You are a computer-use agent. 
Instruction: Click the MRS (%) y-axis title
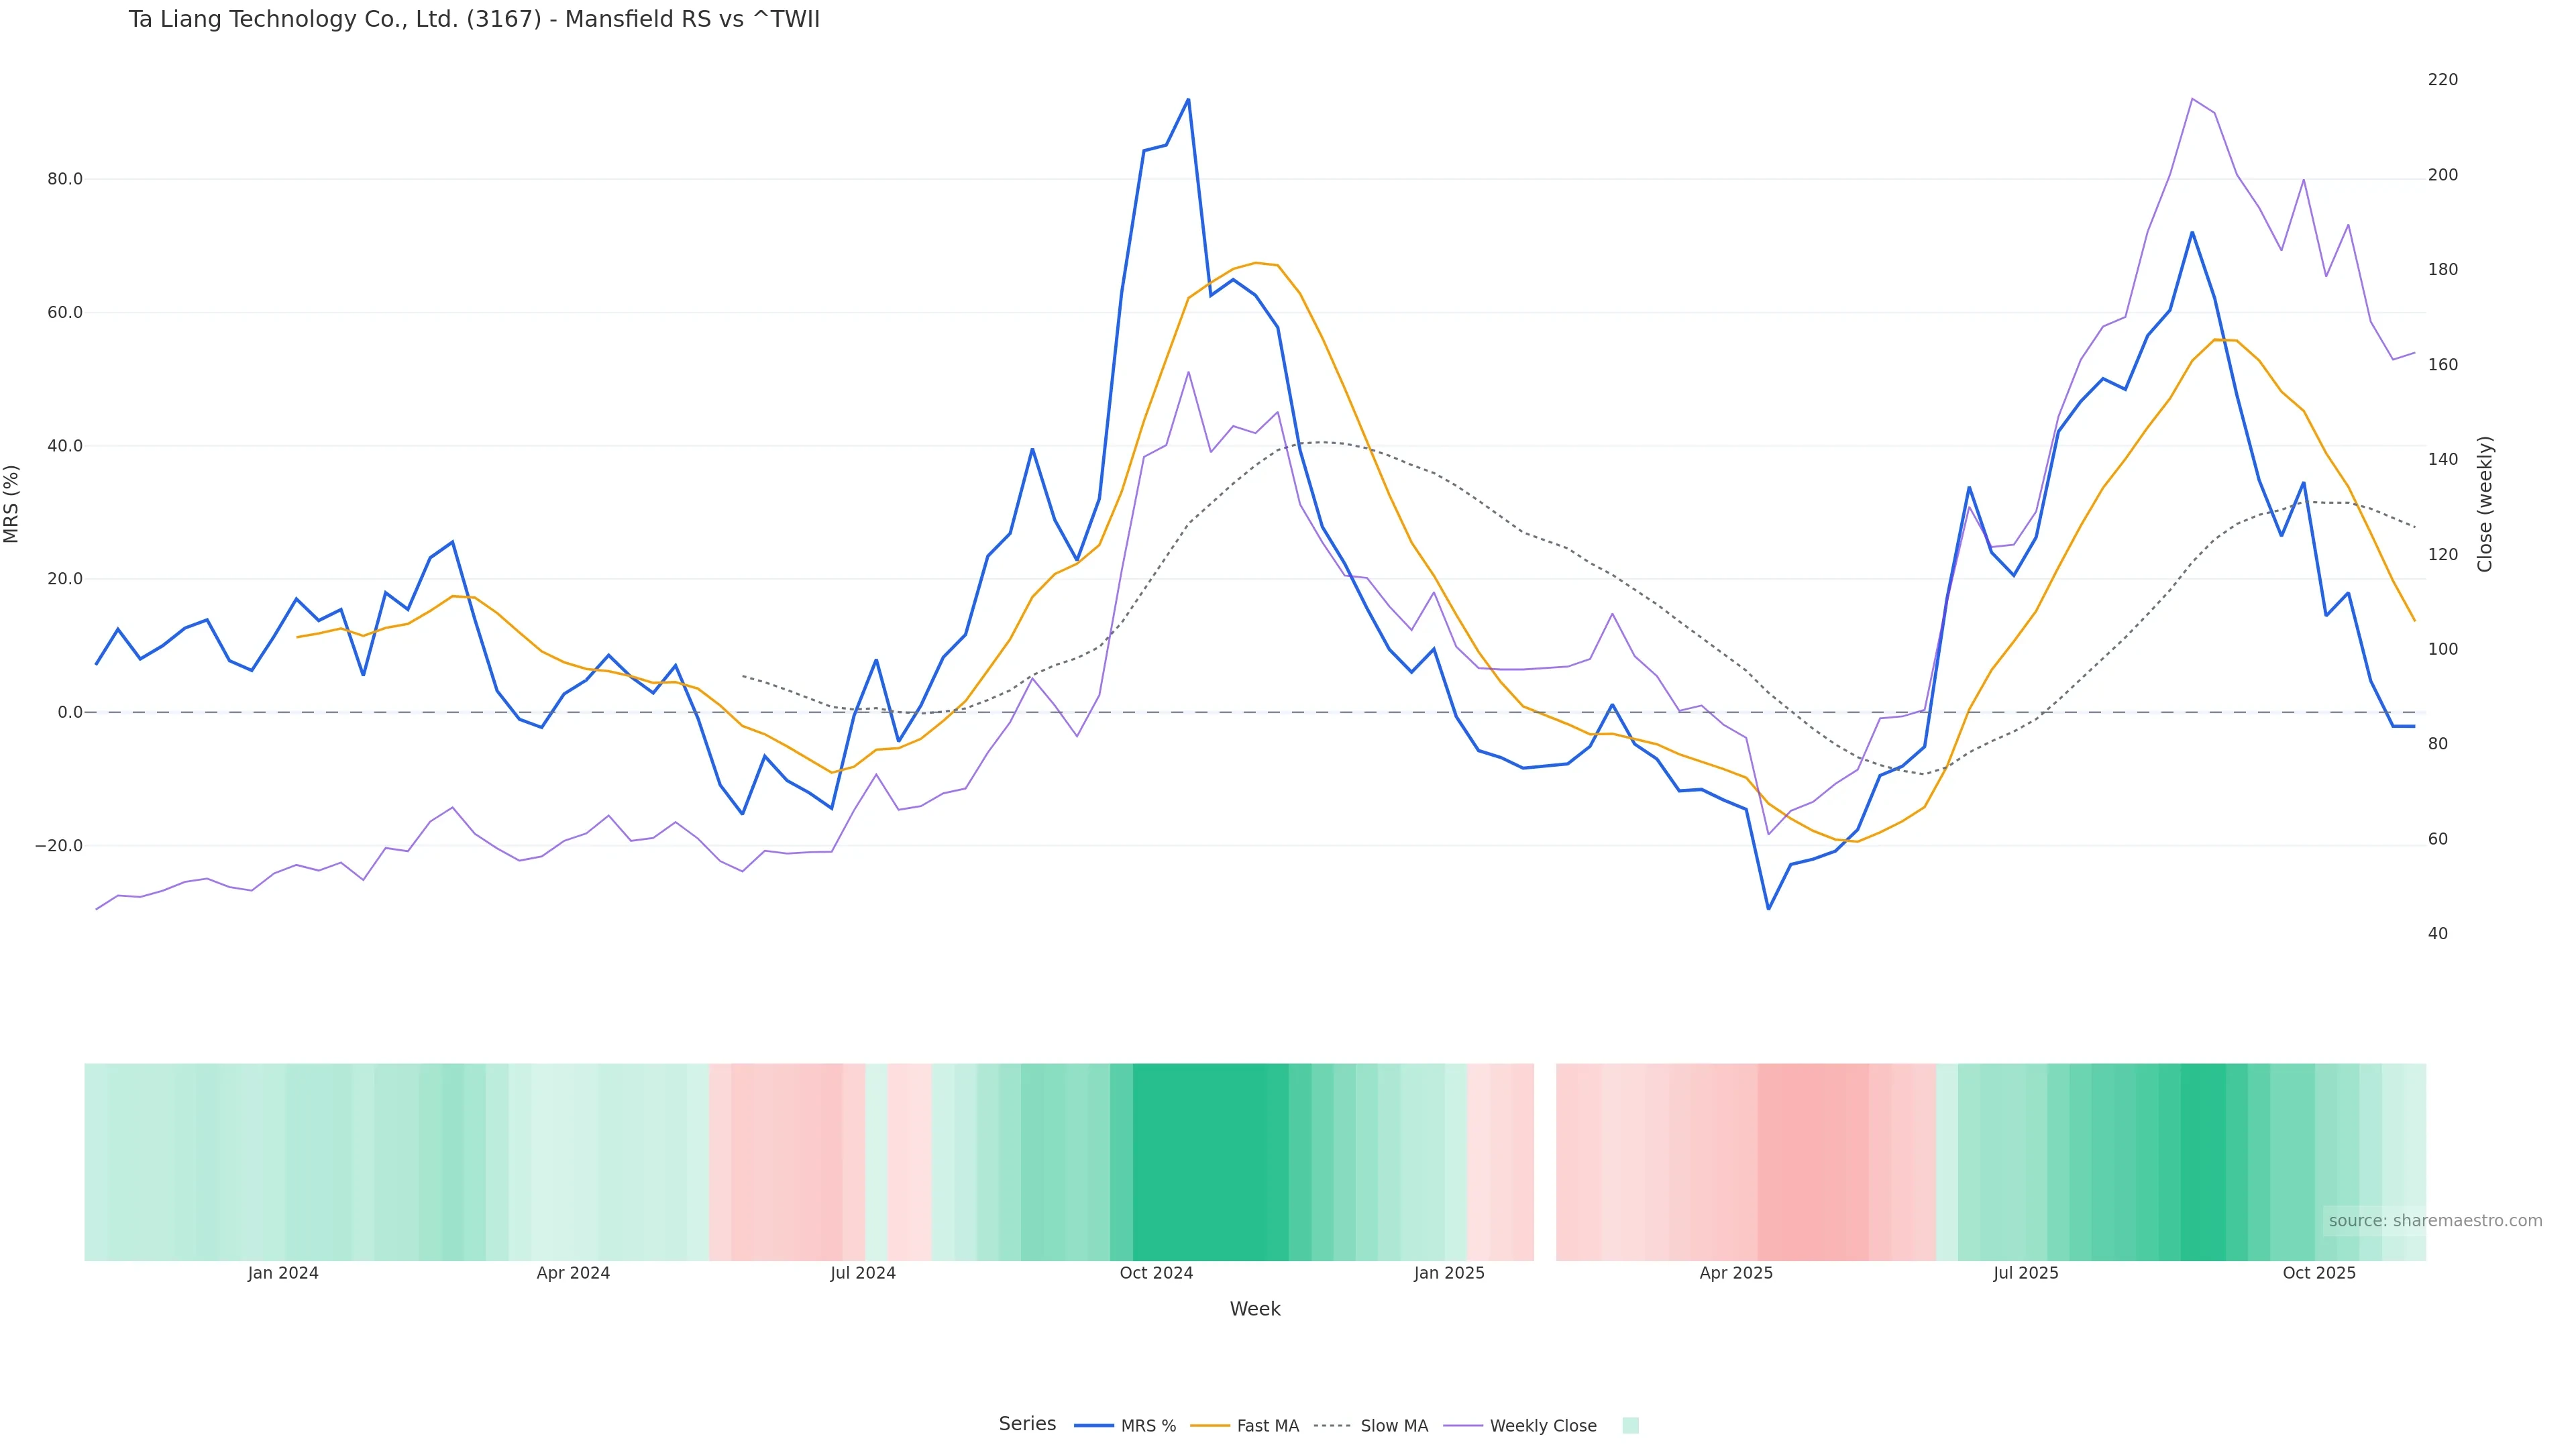[x=12, y=504]
